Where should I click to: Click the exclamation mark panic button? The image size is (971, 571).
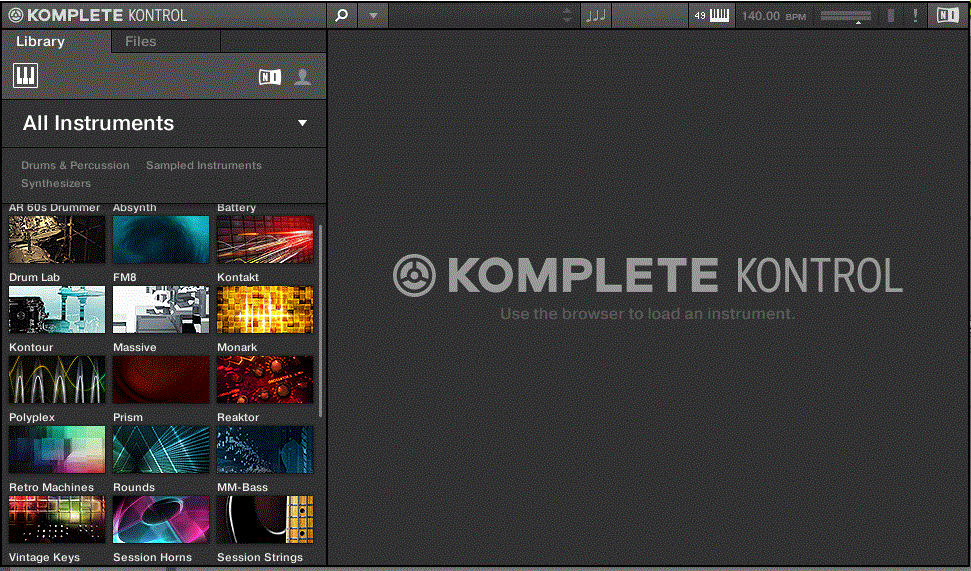pos(915,15)
